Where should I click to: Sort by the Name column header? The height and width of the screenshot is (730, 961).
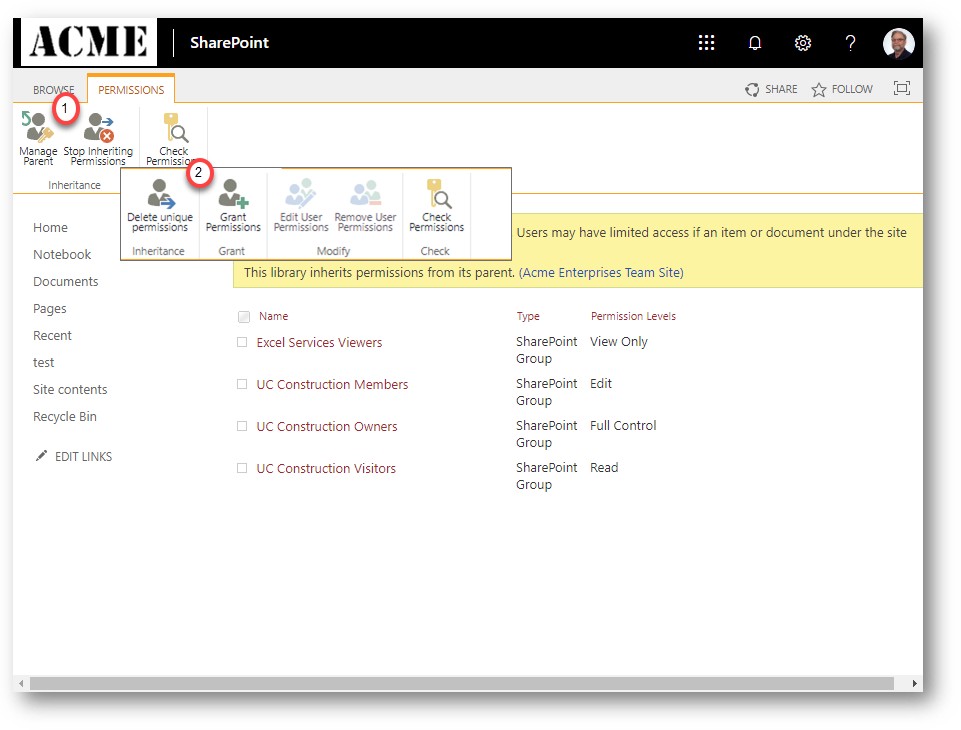pyautogui.click(x=273, y=316)
